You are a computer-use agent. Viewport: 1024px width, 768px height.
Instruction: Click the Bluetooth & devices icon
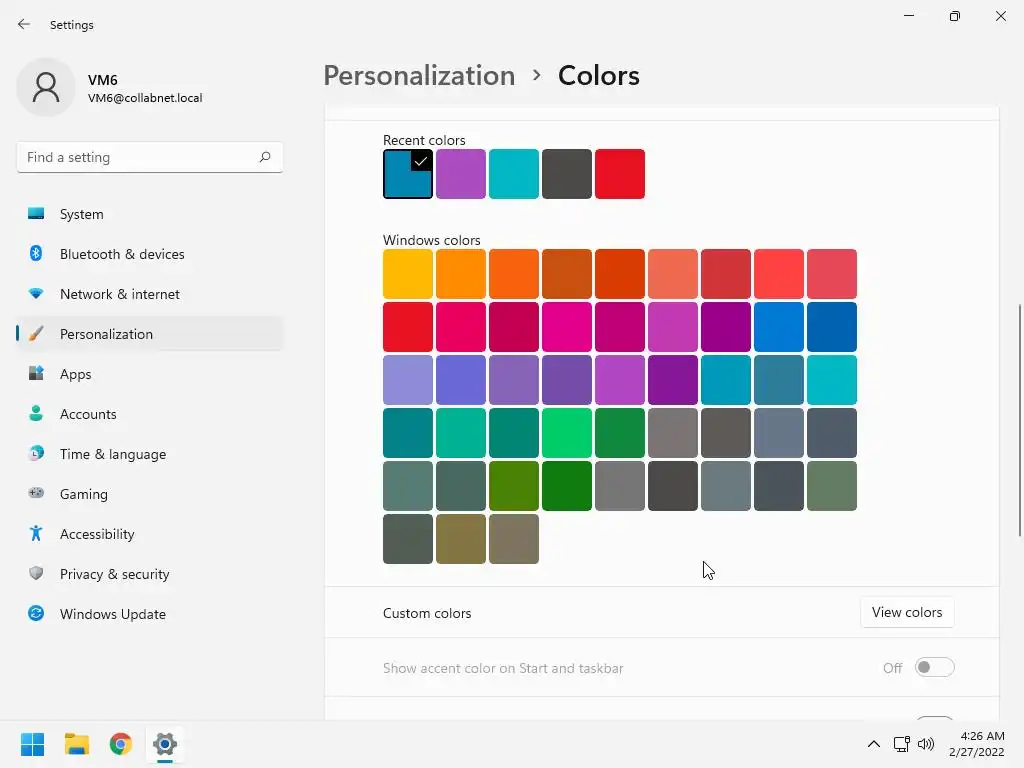36,254
